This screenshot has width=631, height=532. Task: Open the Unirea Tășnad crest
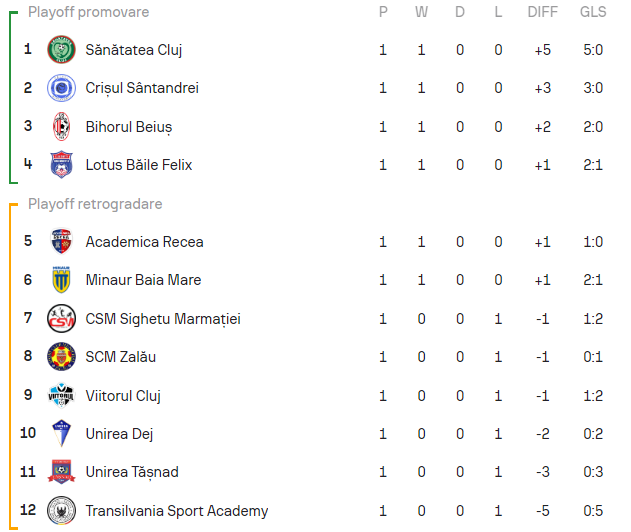(x=61, y=472)
